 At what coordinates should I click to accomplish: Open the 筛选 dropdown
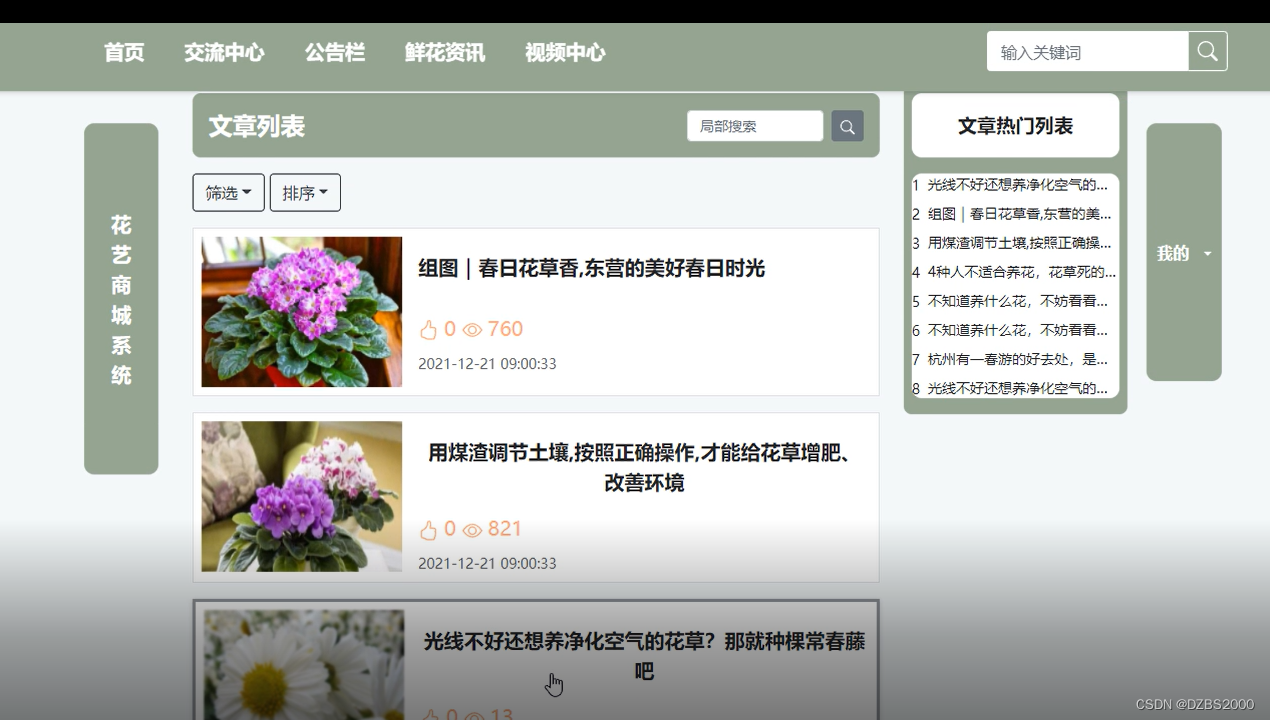[228, 193]
